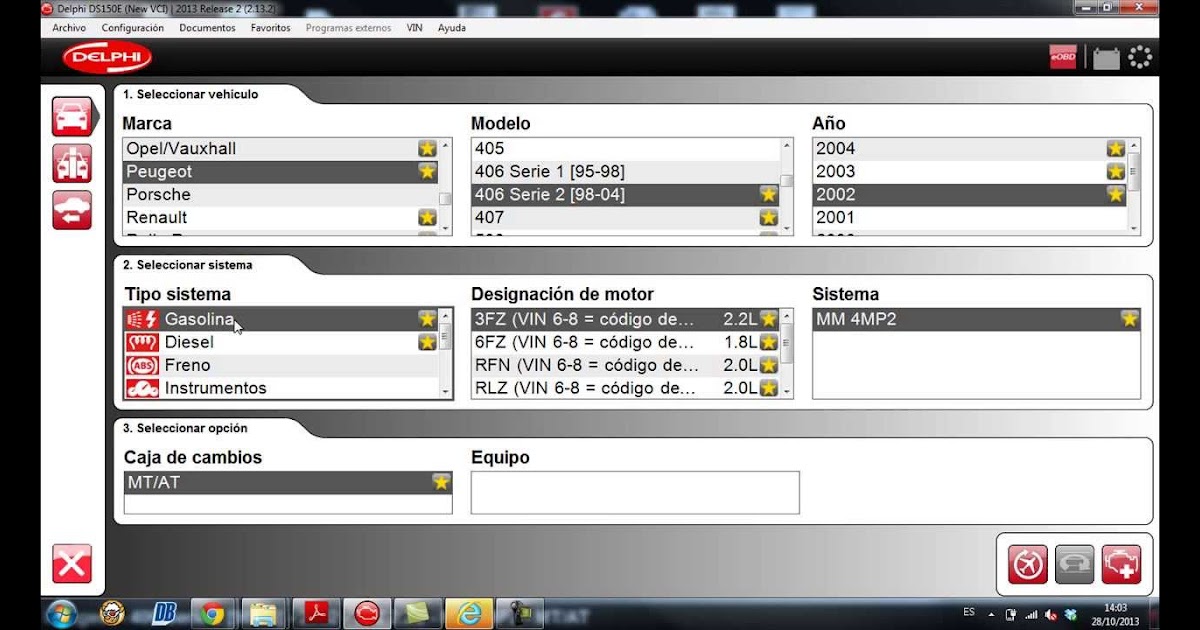
Task: Open Internet Explorer from taskbar
Action: coord(469,613)
